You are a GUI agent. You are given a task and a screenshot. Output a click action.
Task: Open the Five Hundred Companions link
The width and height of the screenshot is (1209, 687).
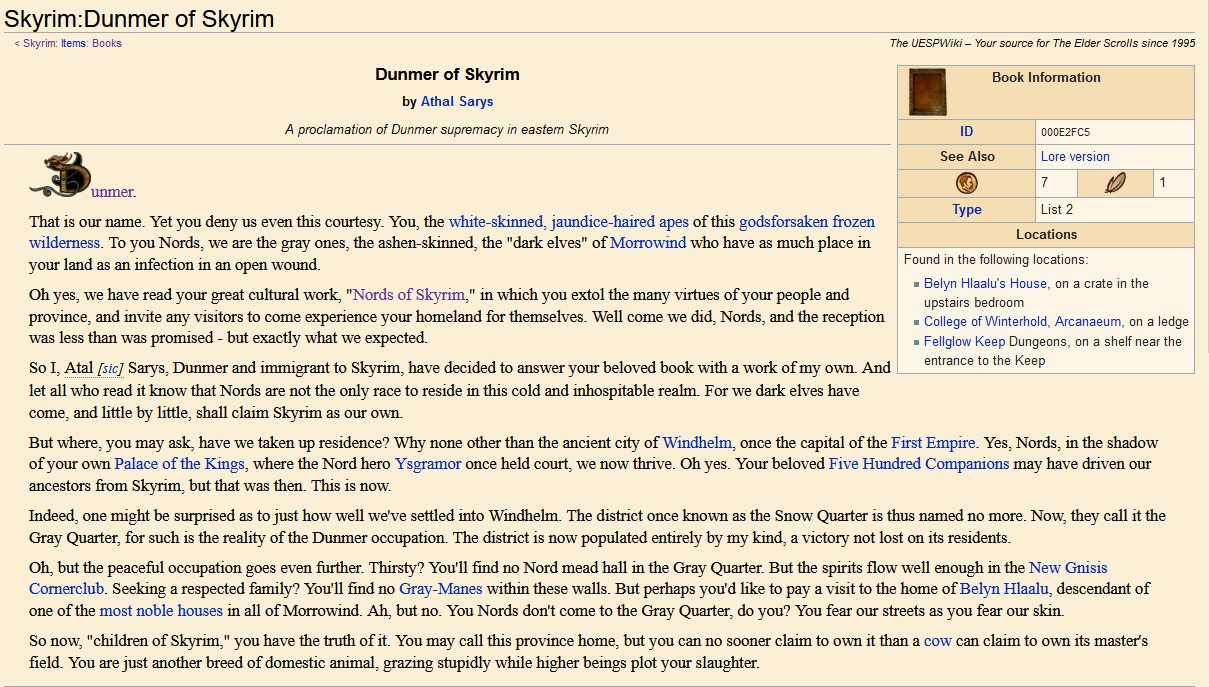pos(919,464)
